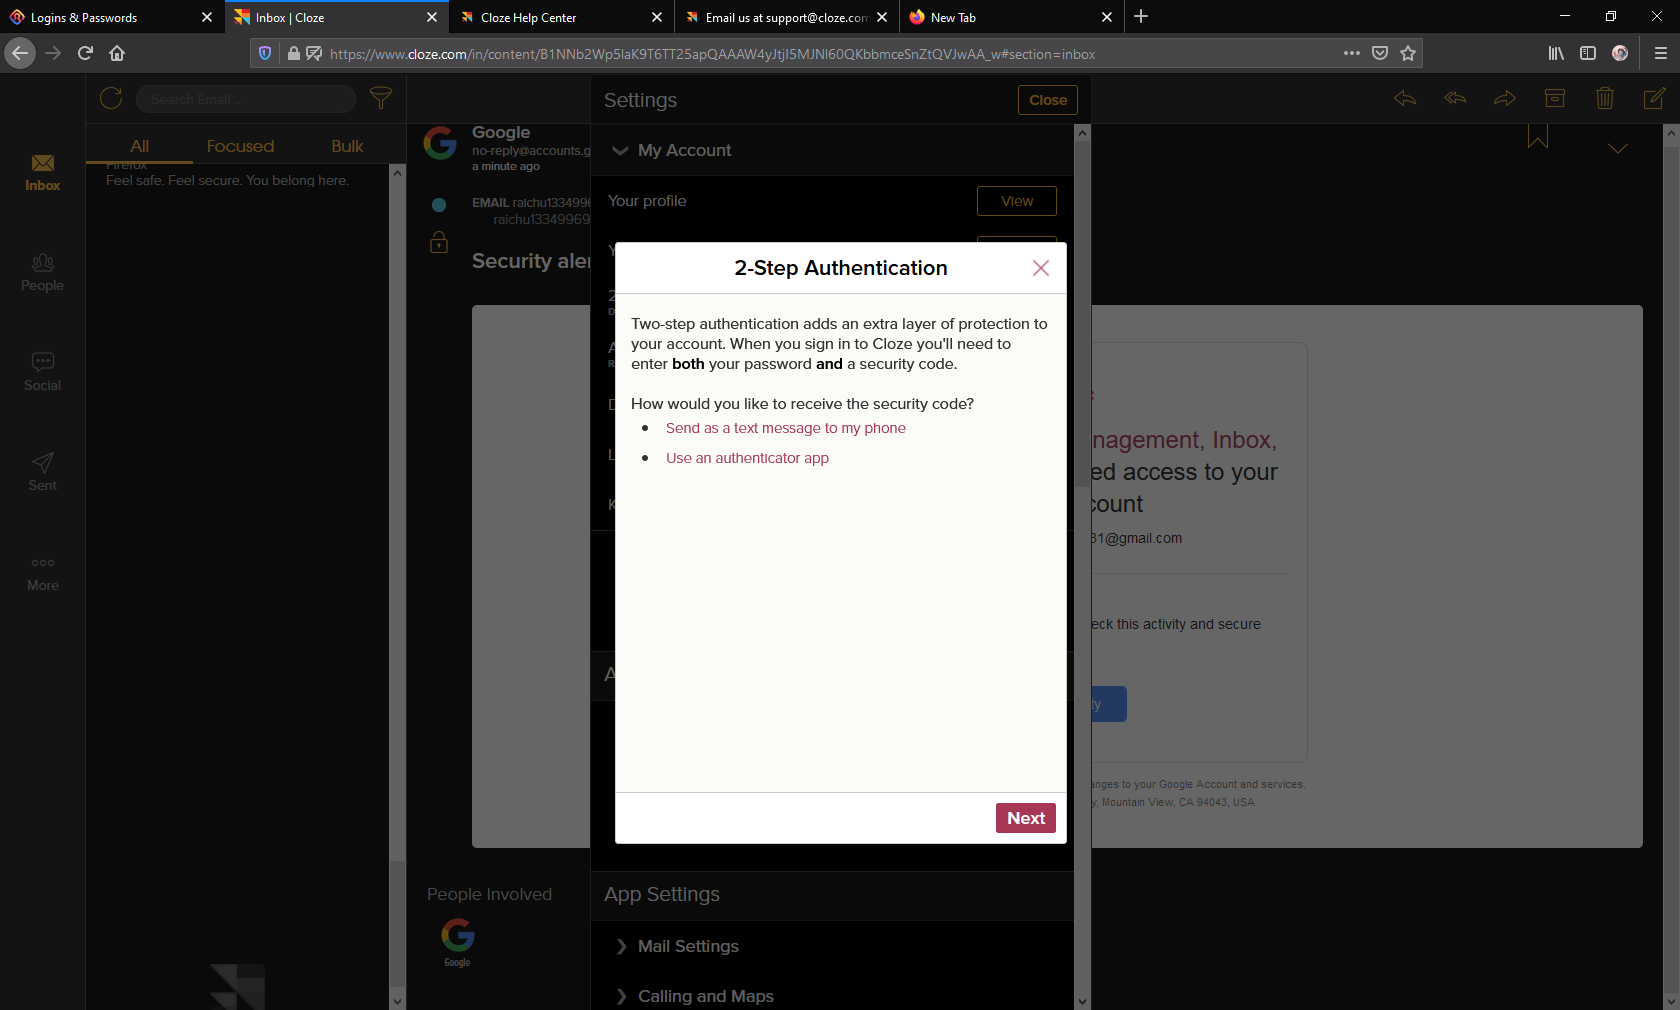Viewport: 1680px width, 1010px height.
Task: Click the address bar URL
Action: pos(712,54)
